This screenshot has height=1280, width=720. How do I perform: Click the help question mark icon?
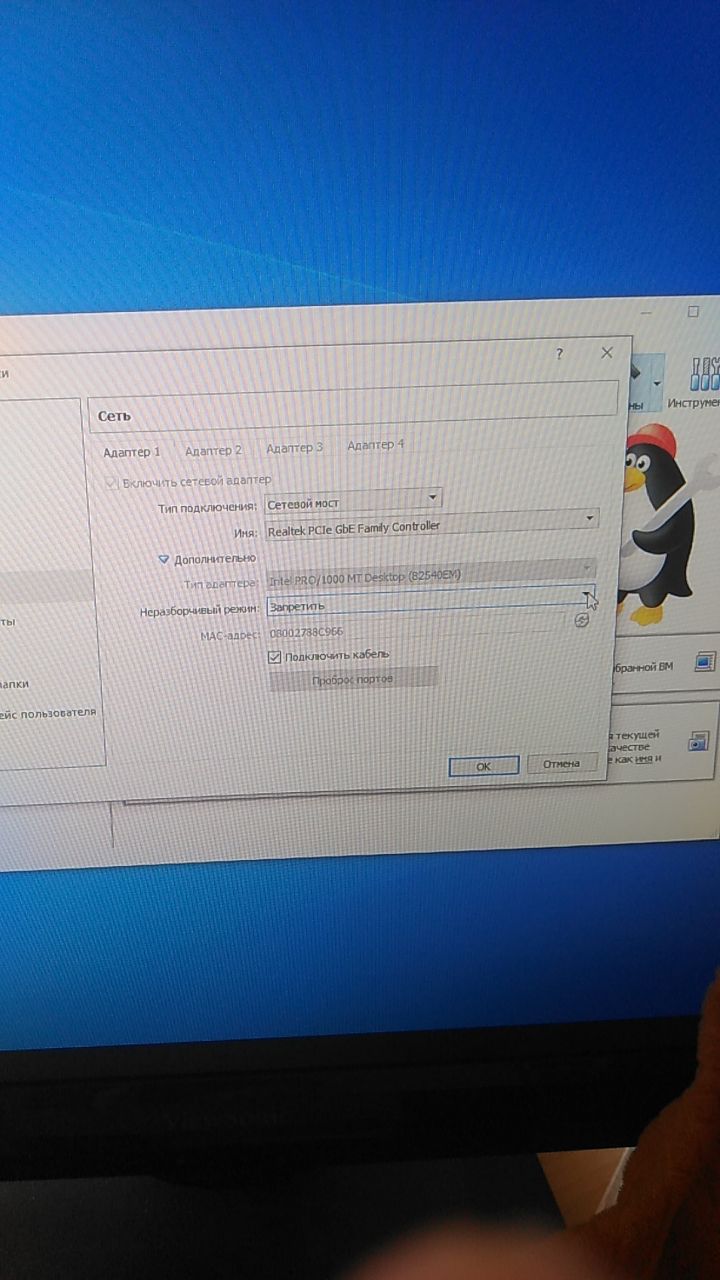pos(560,354)
